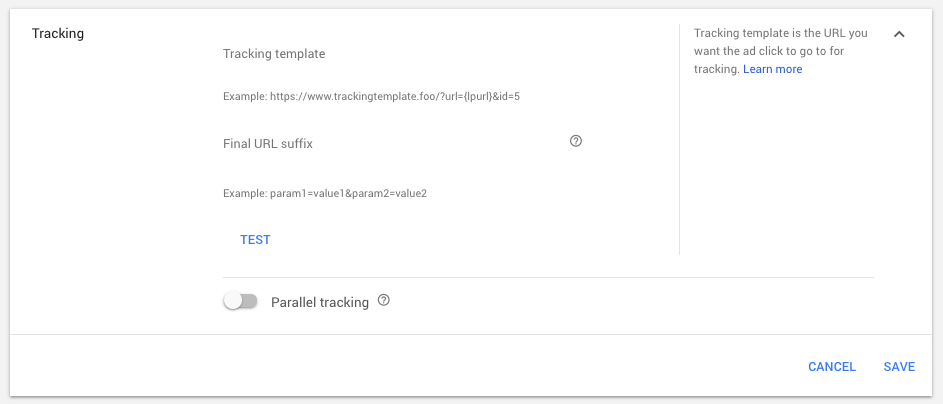Image resolution: width=943 pixels, height=404 pixels.
Task: Run the TEST button for tracking setup
Action: [x=255, y=240]
